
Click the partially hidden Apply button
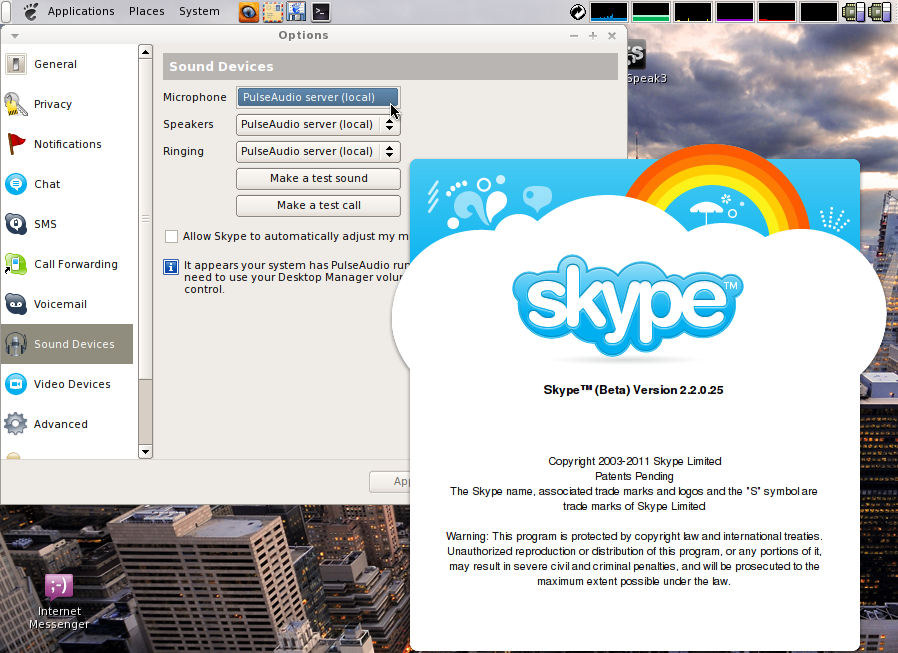[x=389, y=482]
